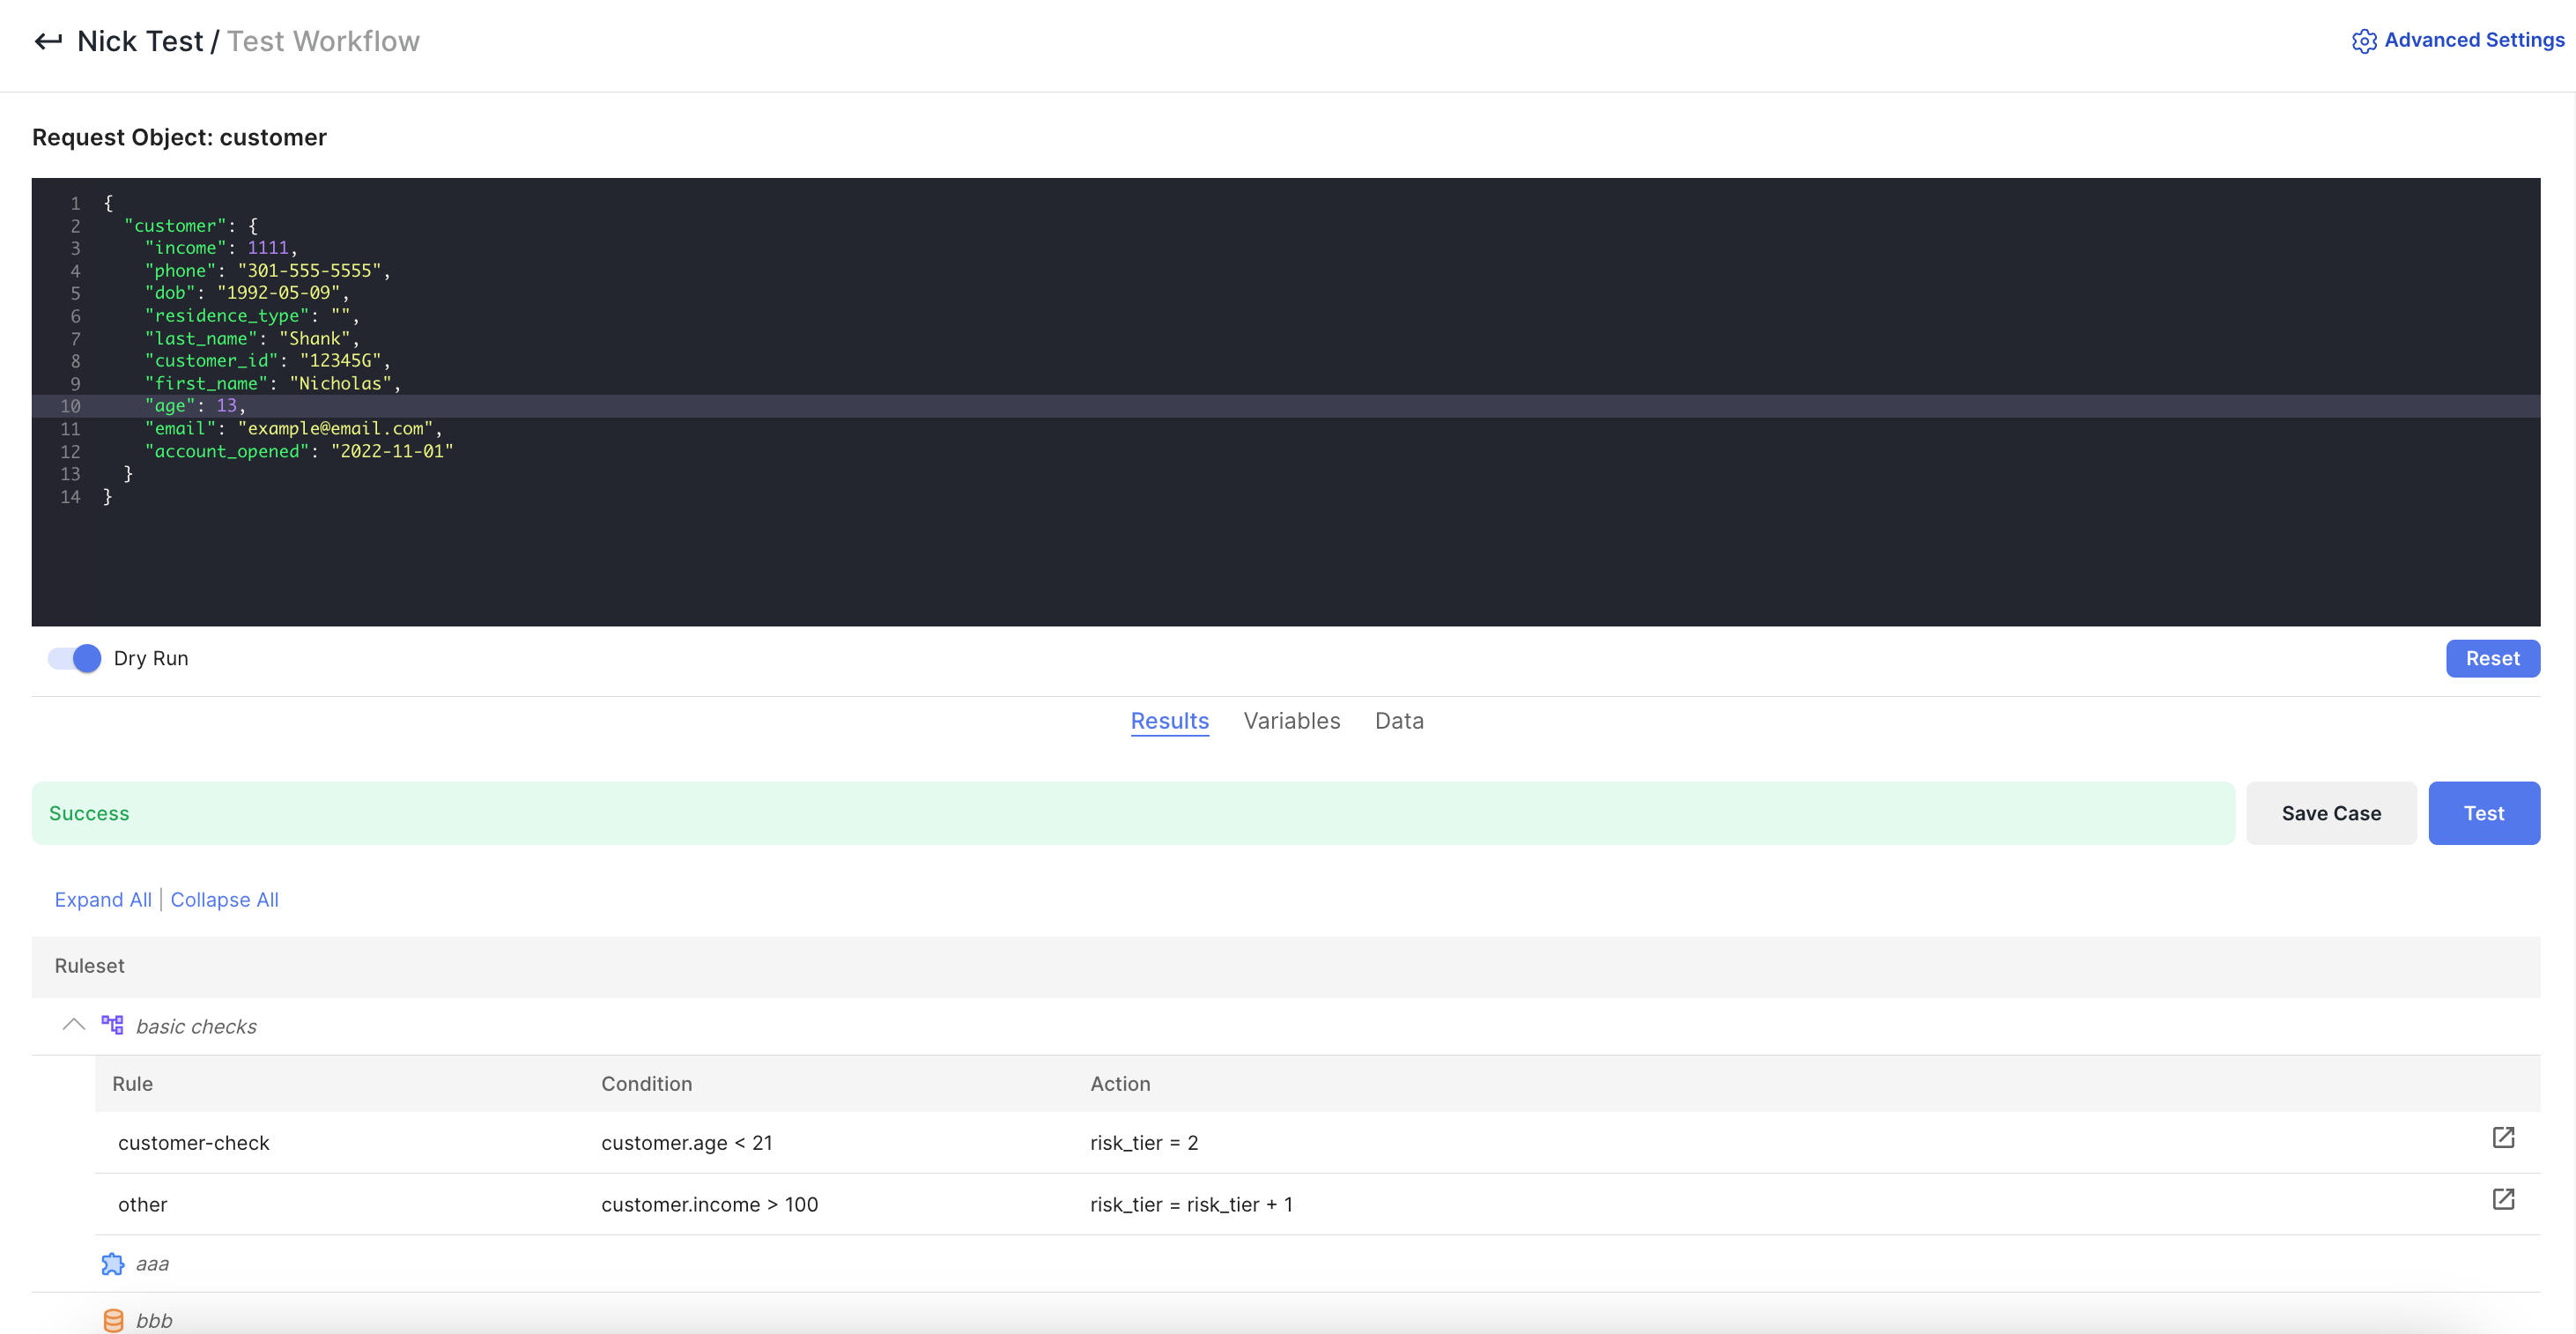Collapse the basic checks chevron
Image resolution: width=2576 pixels, height=1334 pixels.
(73, 1025)
